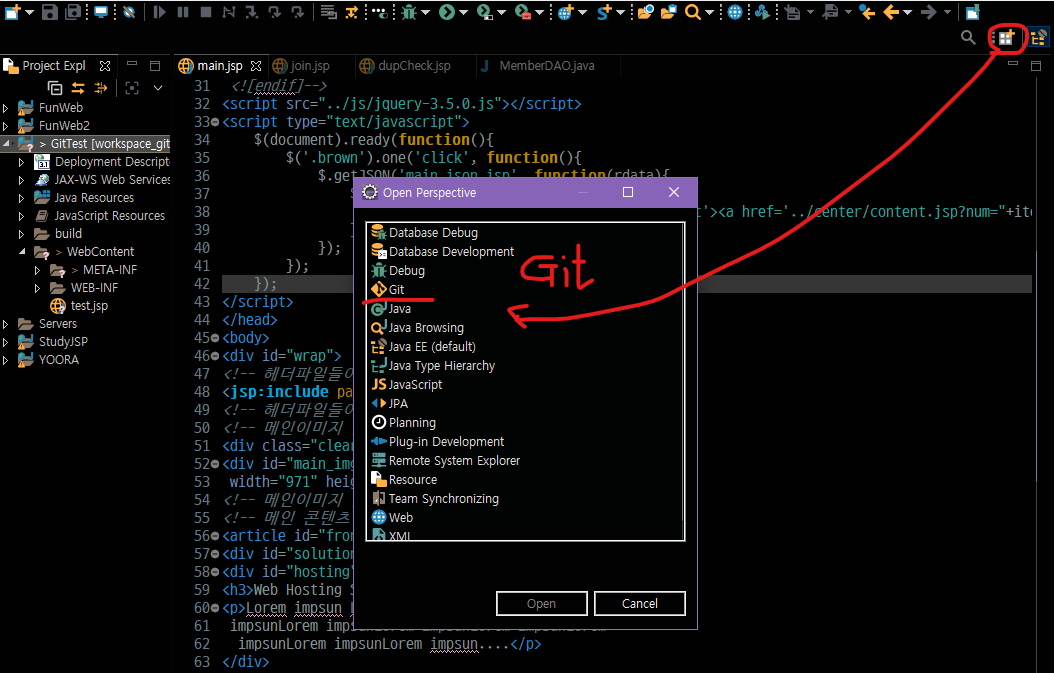Click the Terminate debug icon

click(x=206, y=11)
